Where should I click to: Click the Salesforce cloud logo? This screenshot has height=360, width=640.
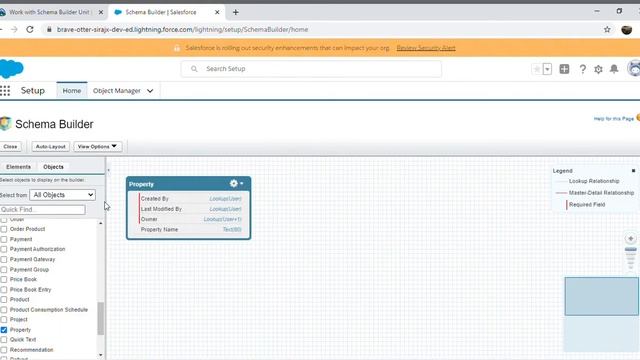(11, 69)
